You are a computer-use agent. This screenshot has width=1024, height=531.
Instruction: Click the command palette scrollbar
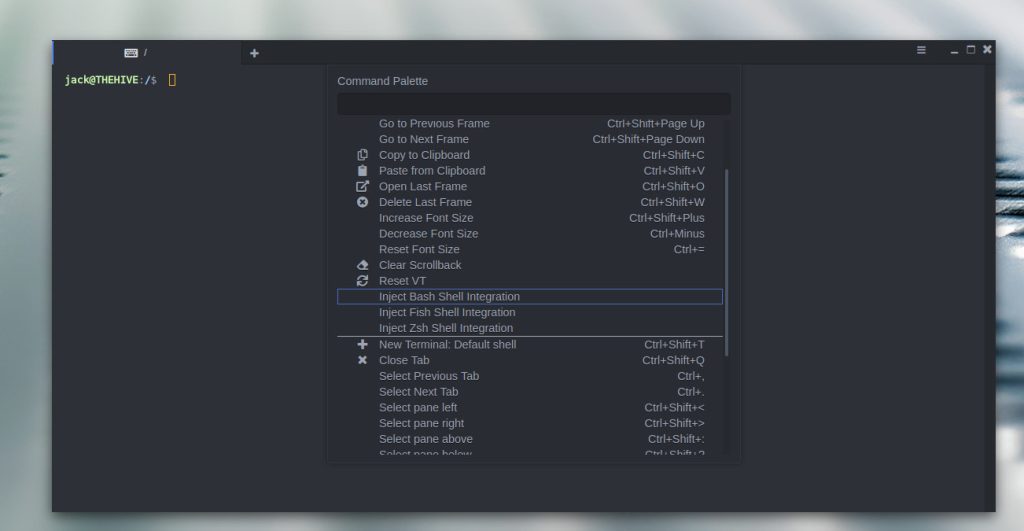(x=727, y=260)
